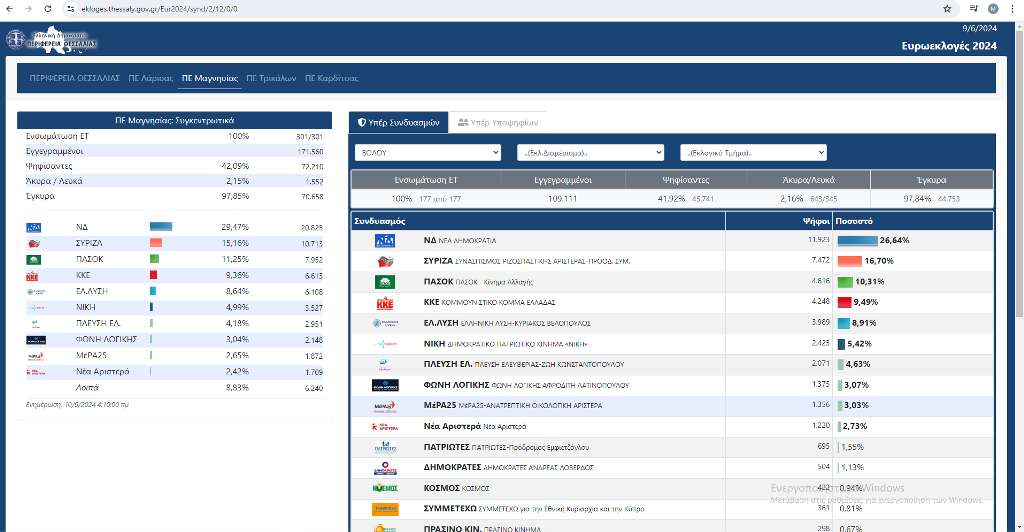The image size is (1024, 532).
Task: Open the ΒΟΛΟΥ municipality dropdown
Action: click(428, 153)
